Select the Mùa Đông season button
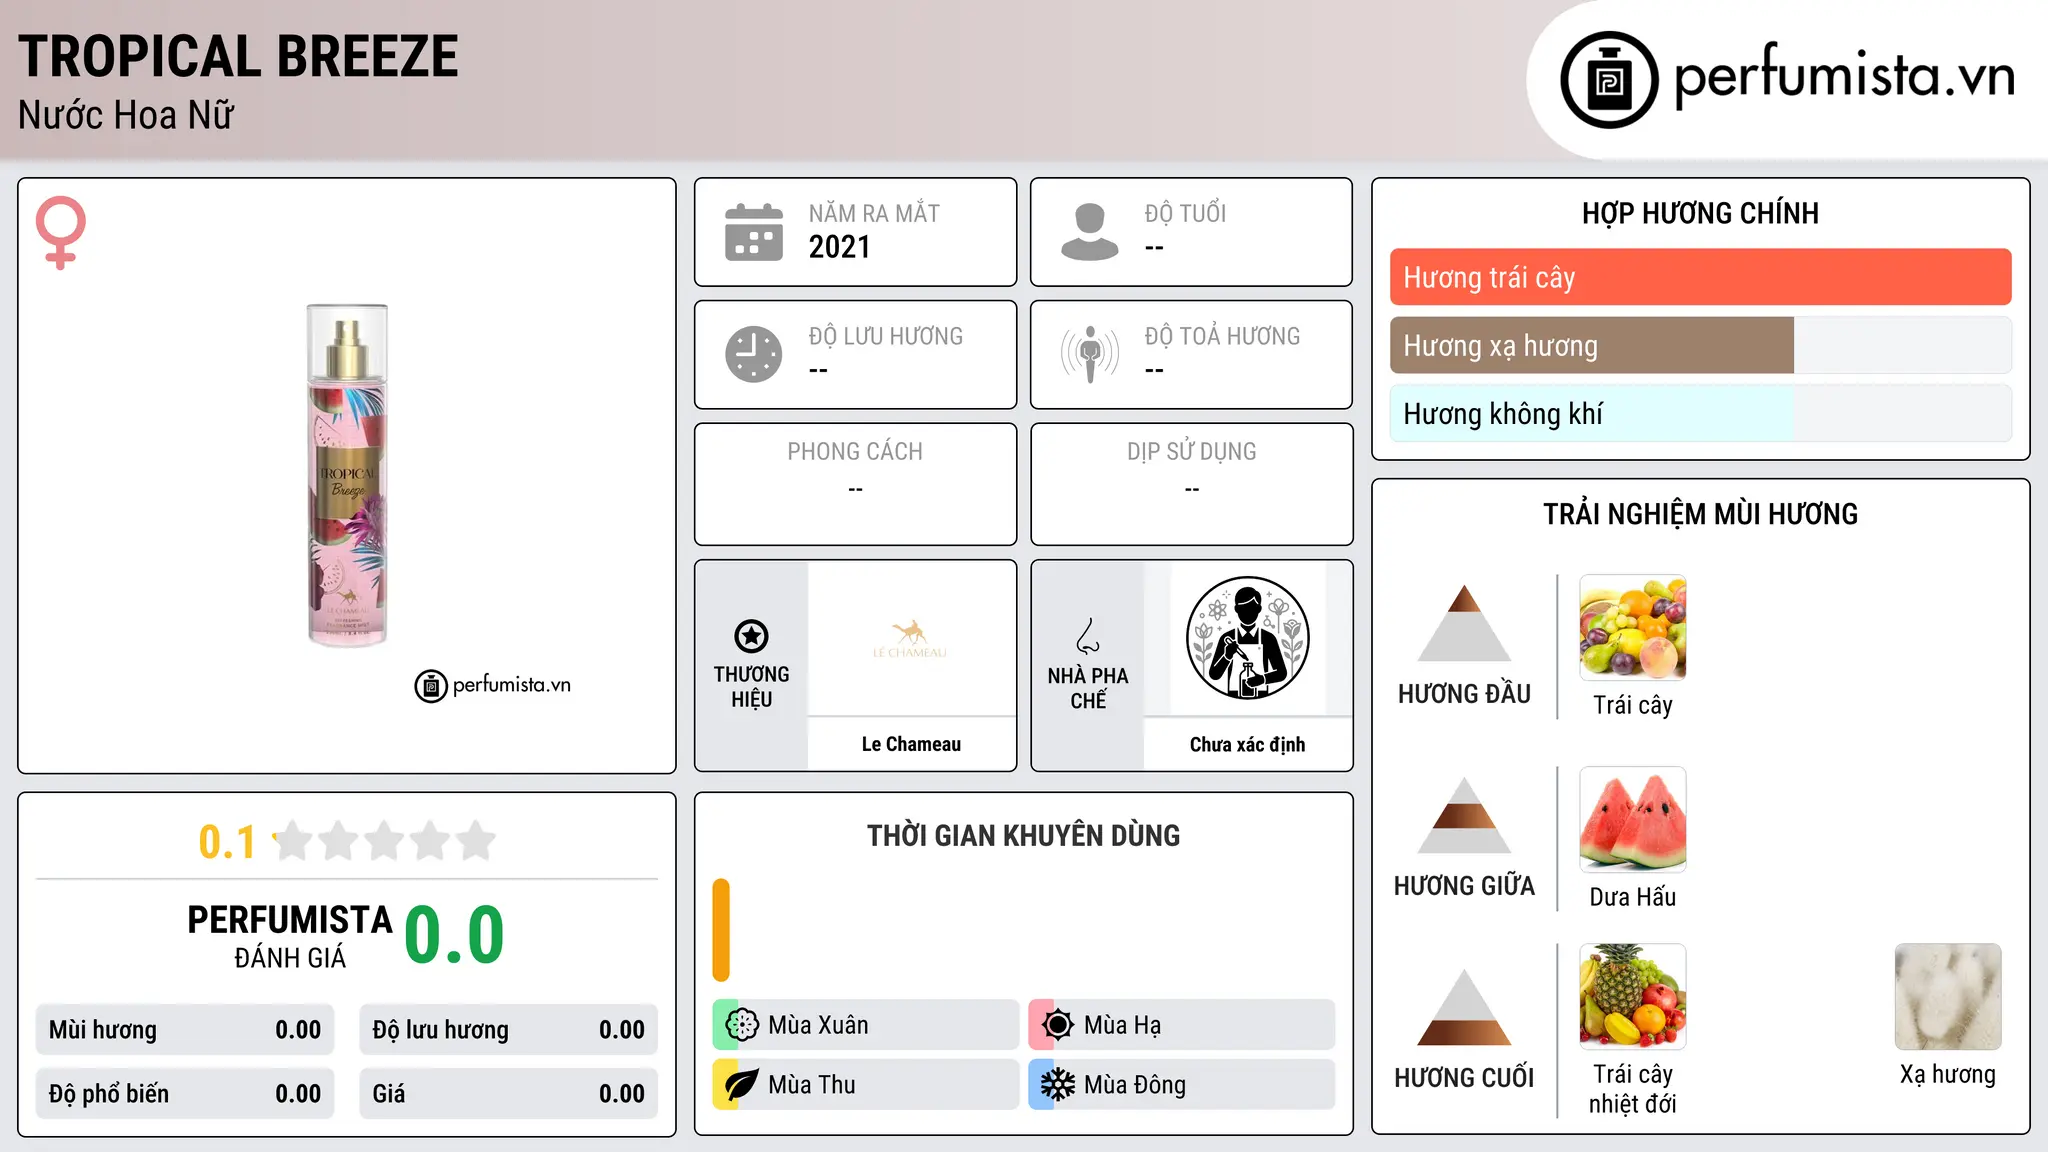The height and width of the screenshot is (1152, 2048). pos(1182,1085)
